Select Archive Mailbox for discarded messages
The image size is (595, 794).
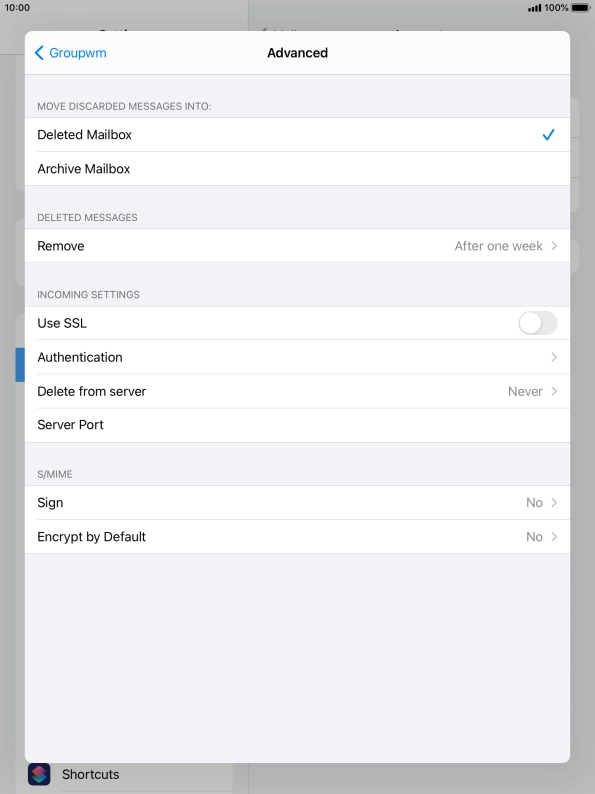(x=297, y=169)
